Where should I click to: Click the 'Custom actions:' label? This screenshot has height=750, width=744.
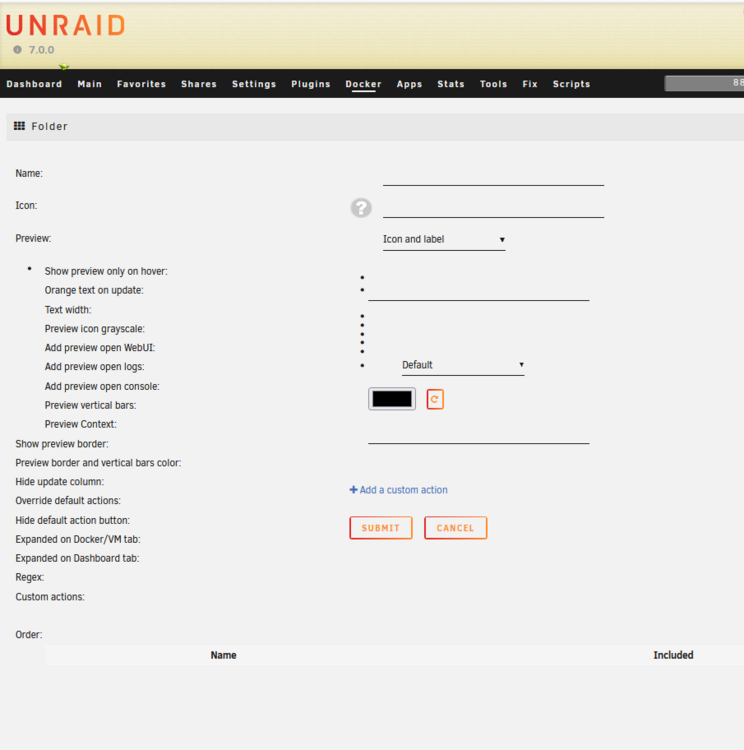coord(50,596)
